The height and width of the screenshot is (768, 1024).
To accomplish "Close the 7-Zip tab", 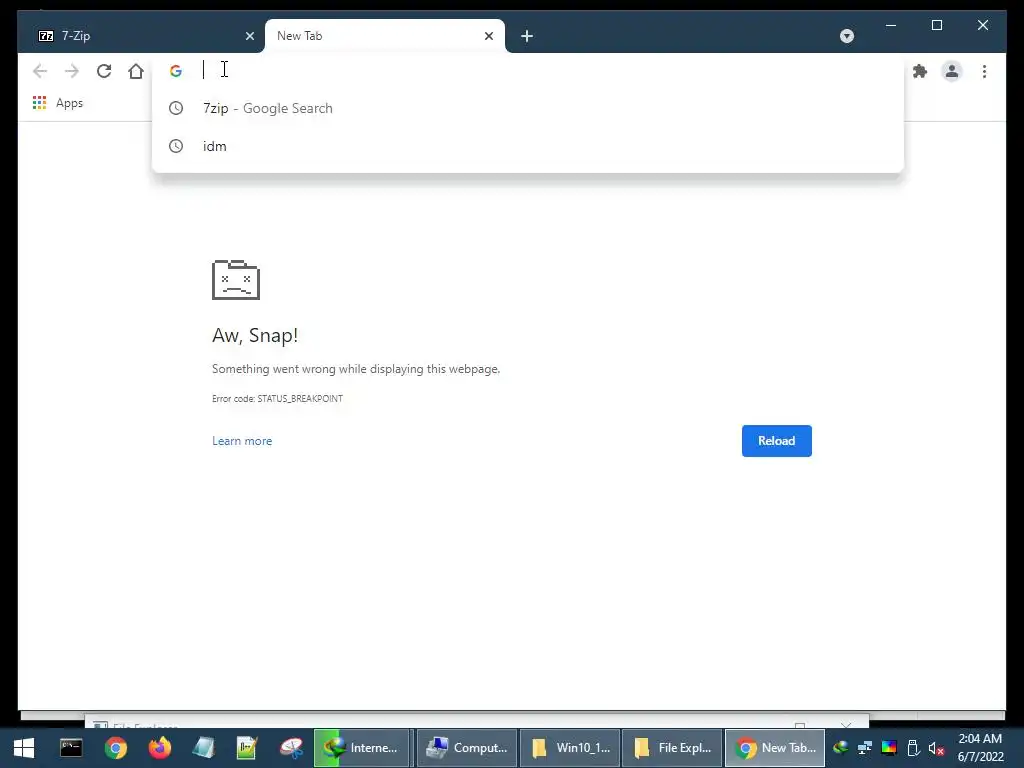I will tap(249, 36).
